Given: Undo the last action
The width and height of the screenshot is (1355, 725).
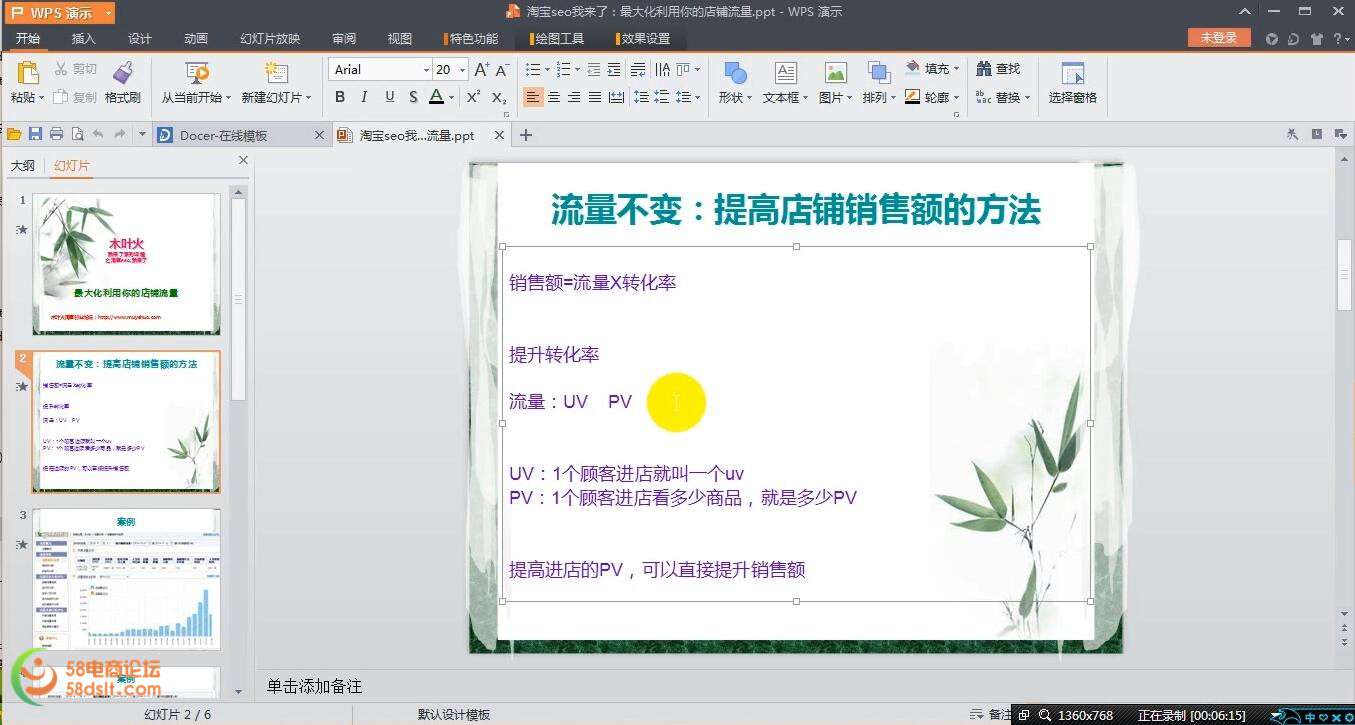Looking at the screenshot, I should 98,134.
